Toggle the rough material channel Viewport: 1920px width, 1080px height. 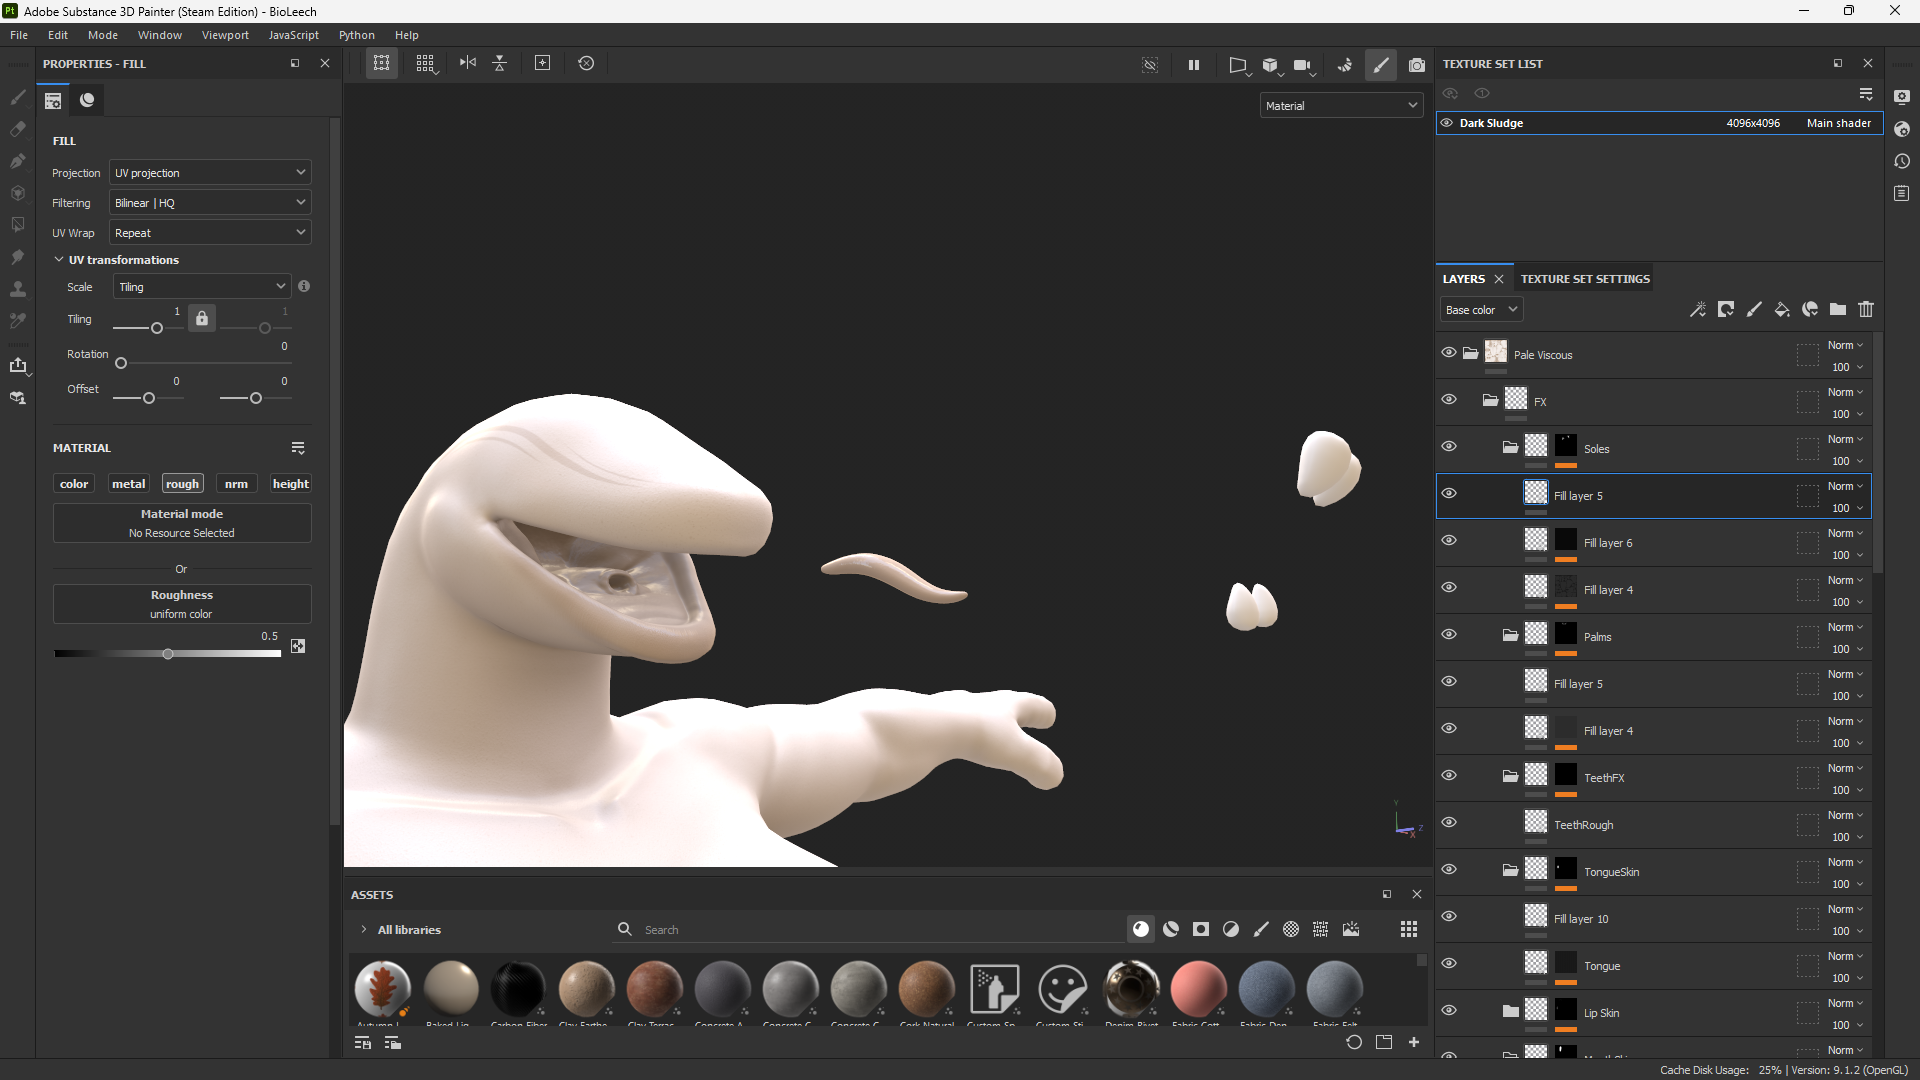pyautogui.click(x=182, y=484)
